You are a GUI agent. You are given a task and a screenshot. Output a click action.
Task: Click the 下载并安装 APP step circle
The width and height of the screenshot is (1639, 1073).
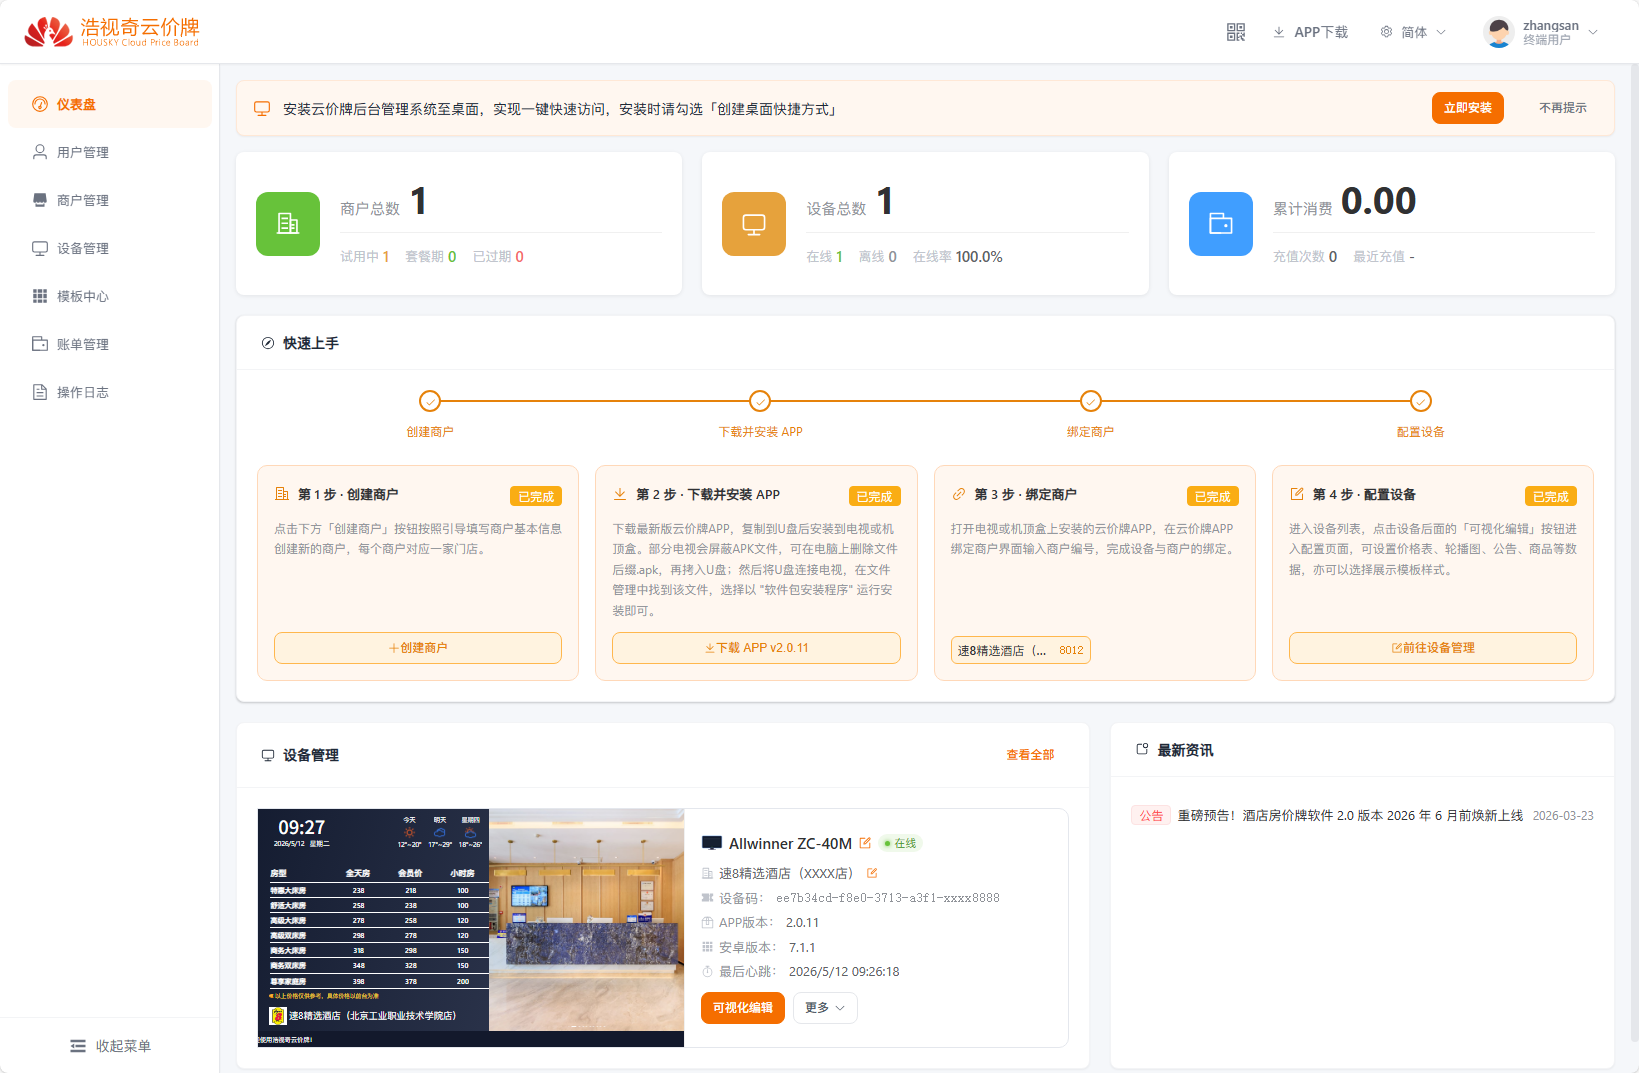pos(760,401)
